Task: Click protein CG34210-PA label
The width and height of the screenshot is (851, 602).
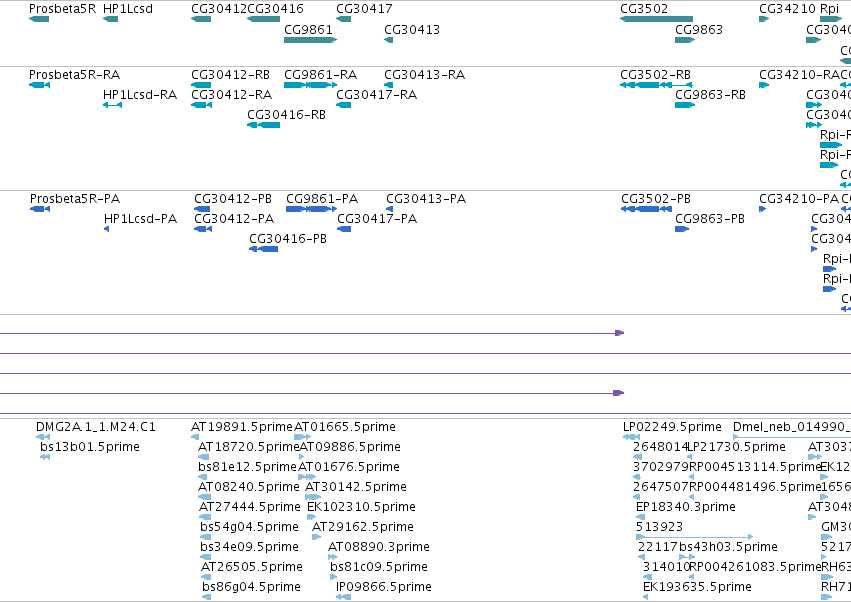Action: [x=799, y=199]
